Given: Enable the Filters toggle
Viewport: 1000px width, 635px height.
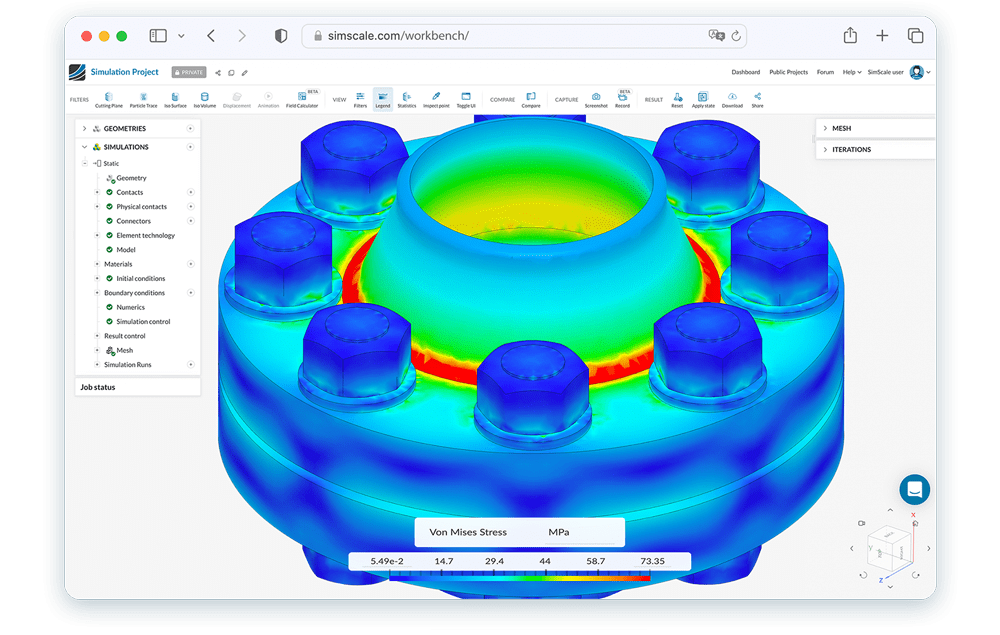Looking at the screenshot, I should pos(360,98).
